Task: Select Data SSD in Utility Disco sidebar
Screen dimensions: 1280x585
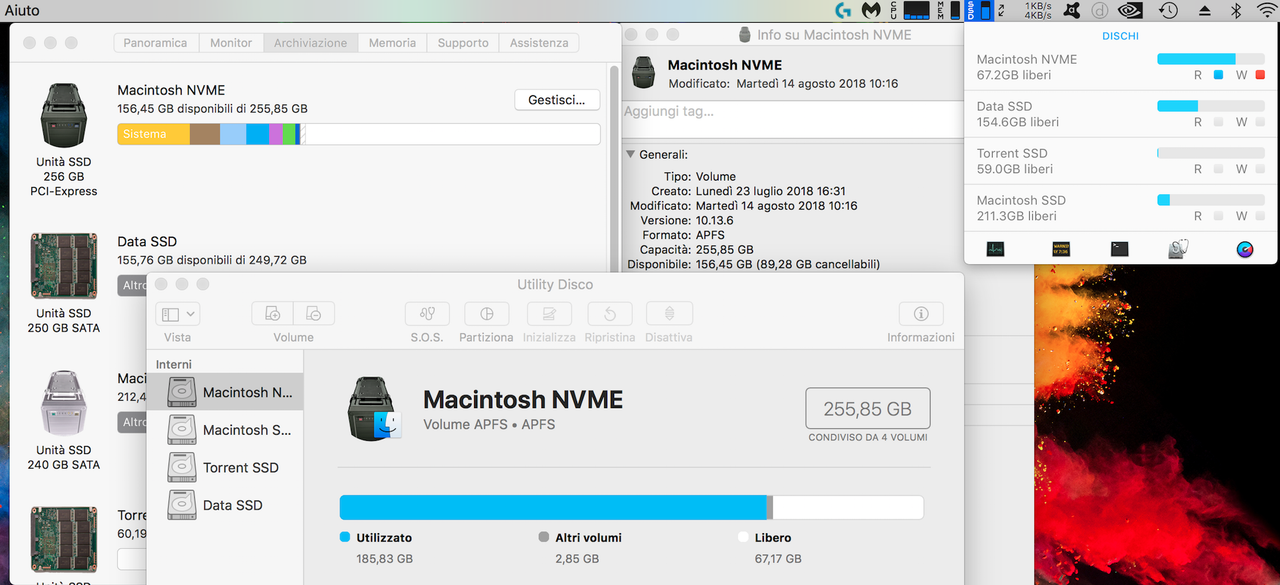Action: [x=226, y=505]
